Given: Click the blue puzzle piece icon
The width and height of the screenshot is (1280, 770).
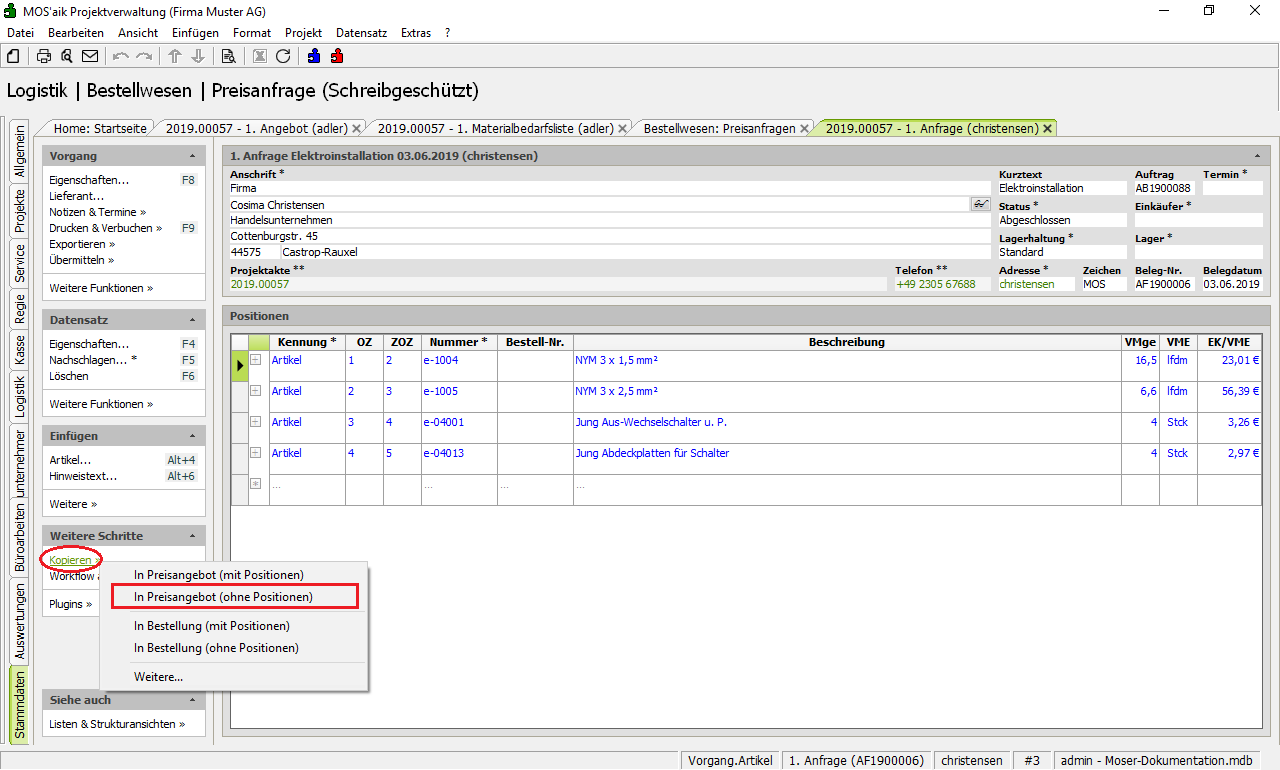Looking at the screenshot, I should pos(314,56).
